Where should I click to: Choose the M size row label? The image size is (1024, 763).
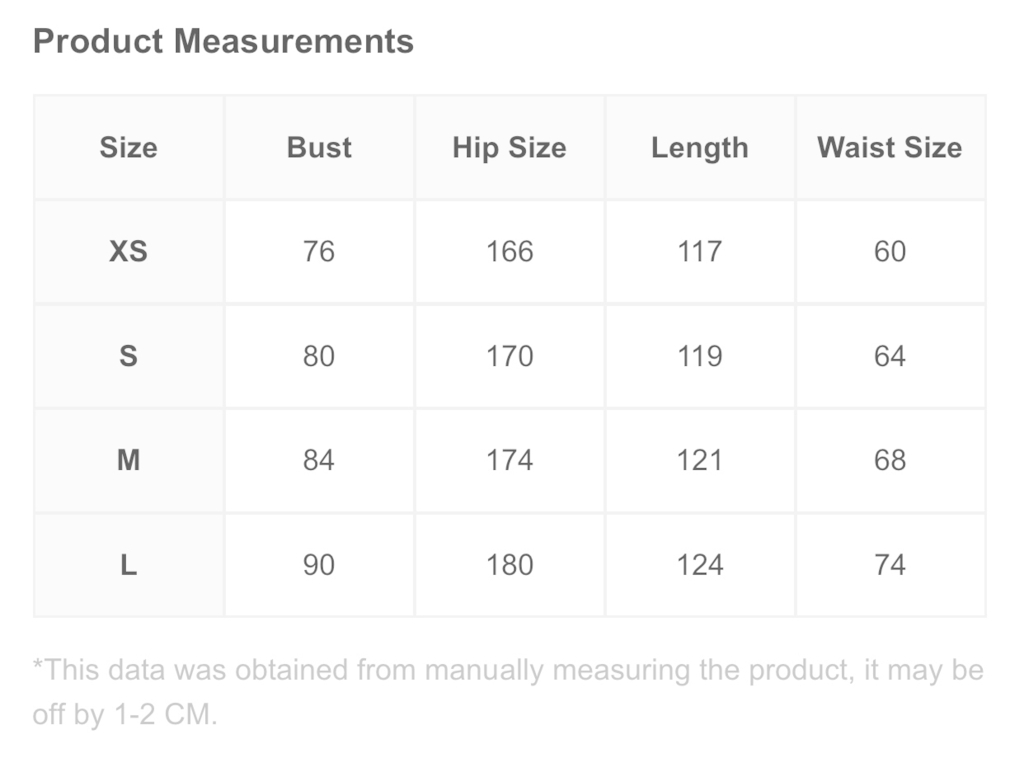(x=129, y=460)
